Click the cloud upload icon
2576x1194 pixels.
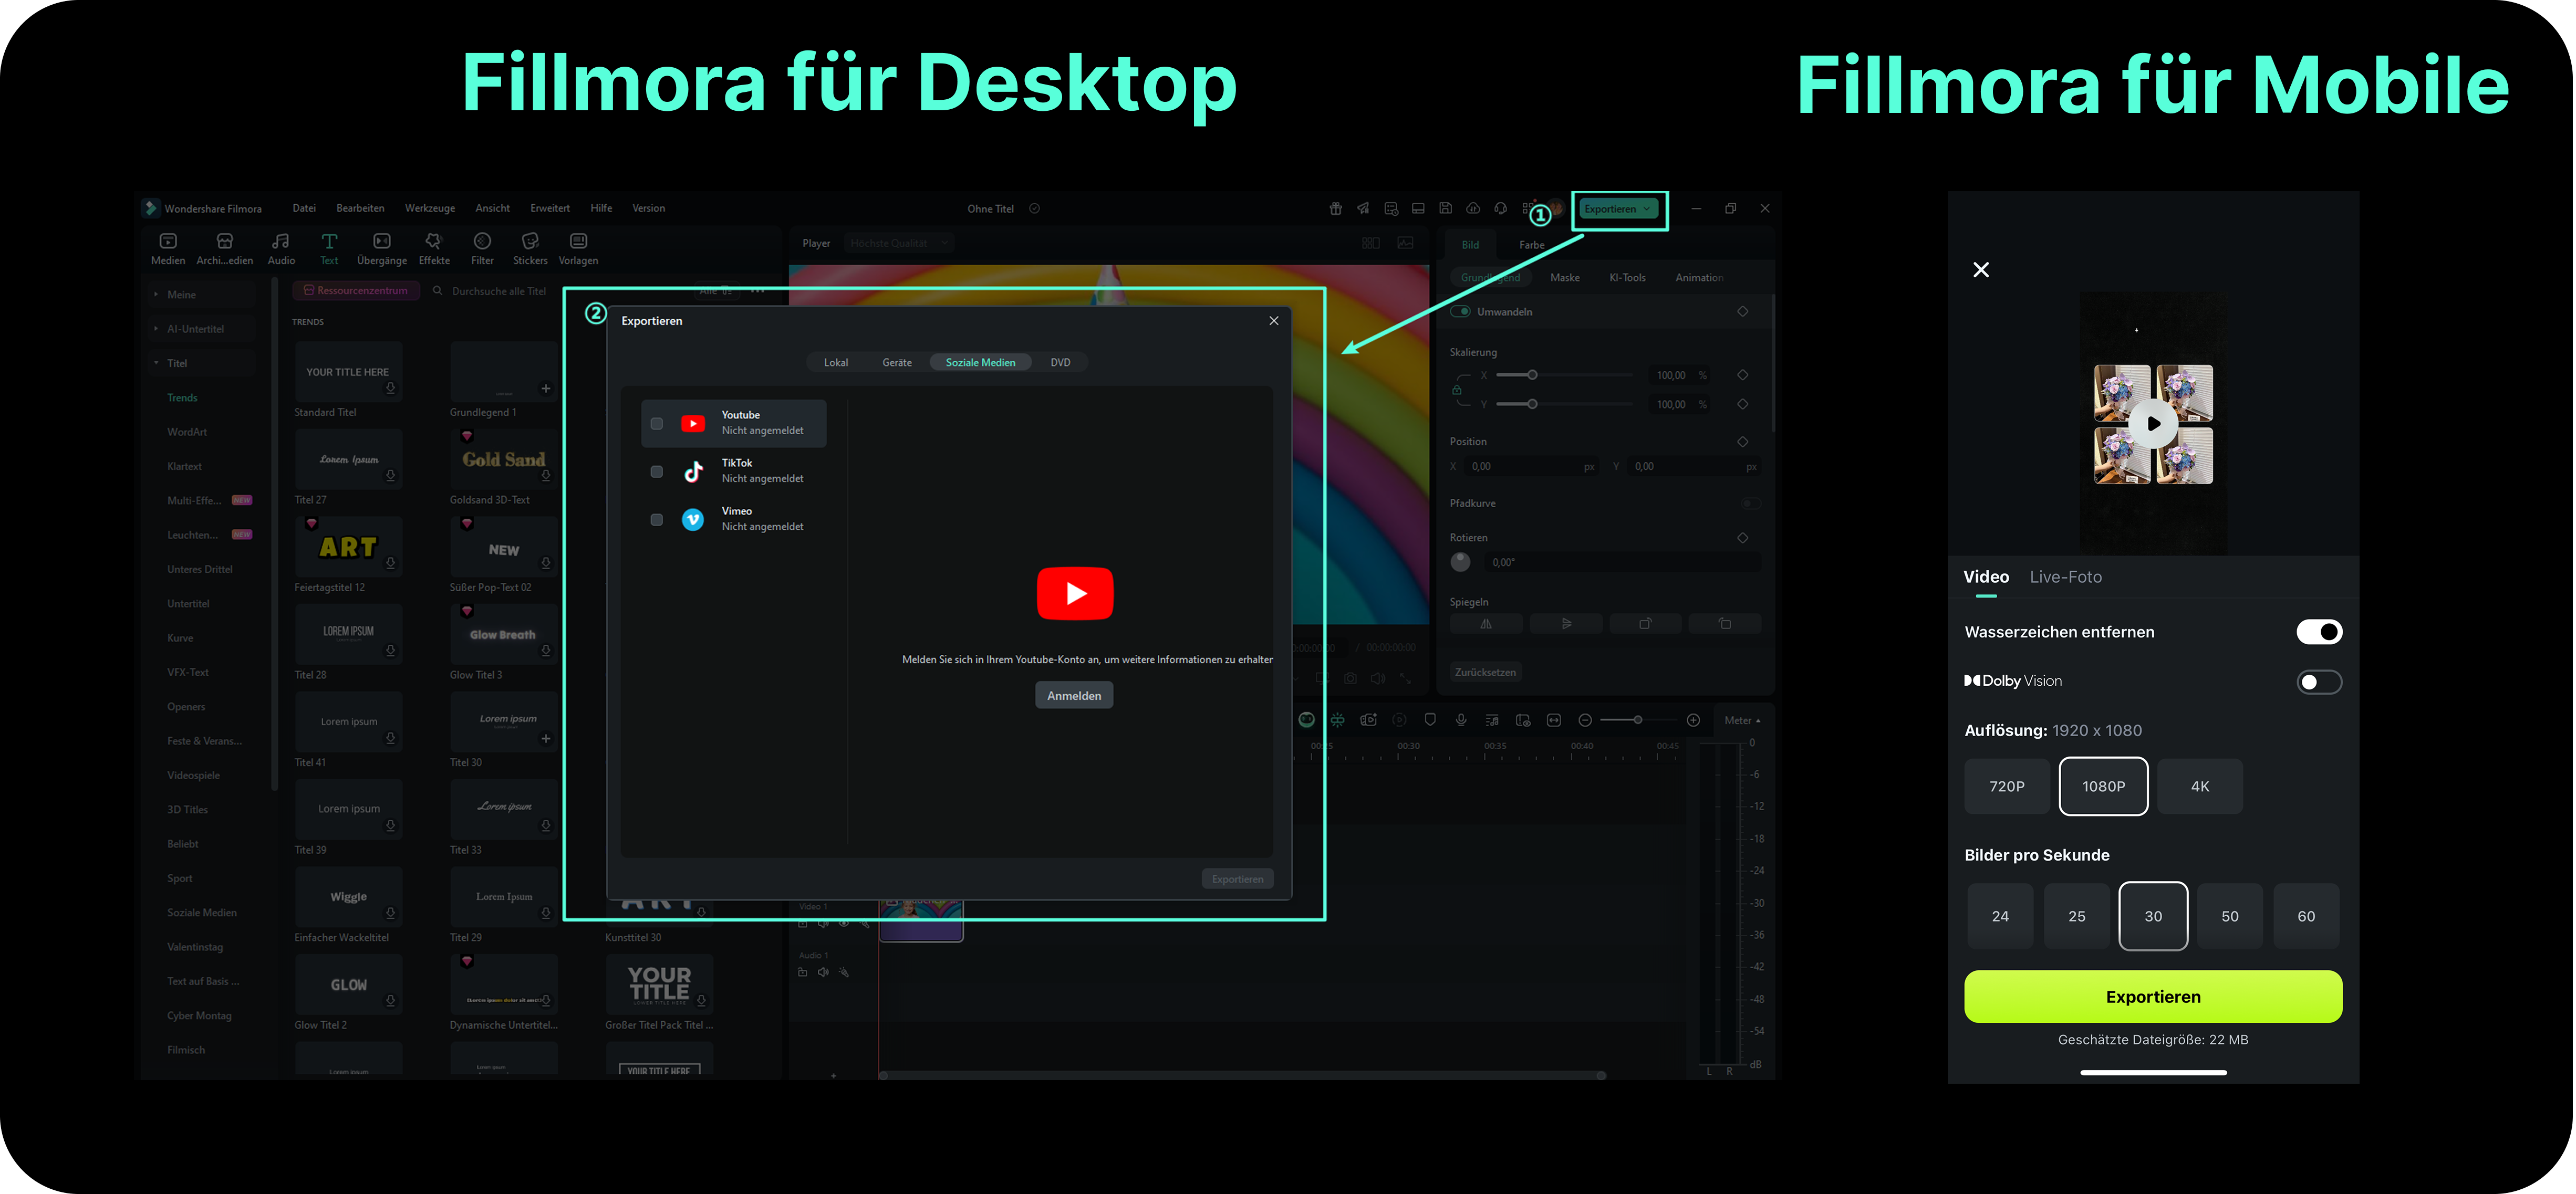pos(1473,208)
